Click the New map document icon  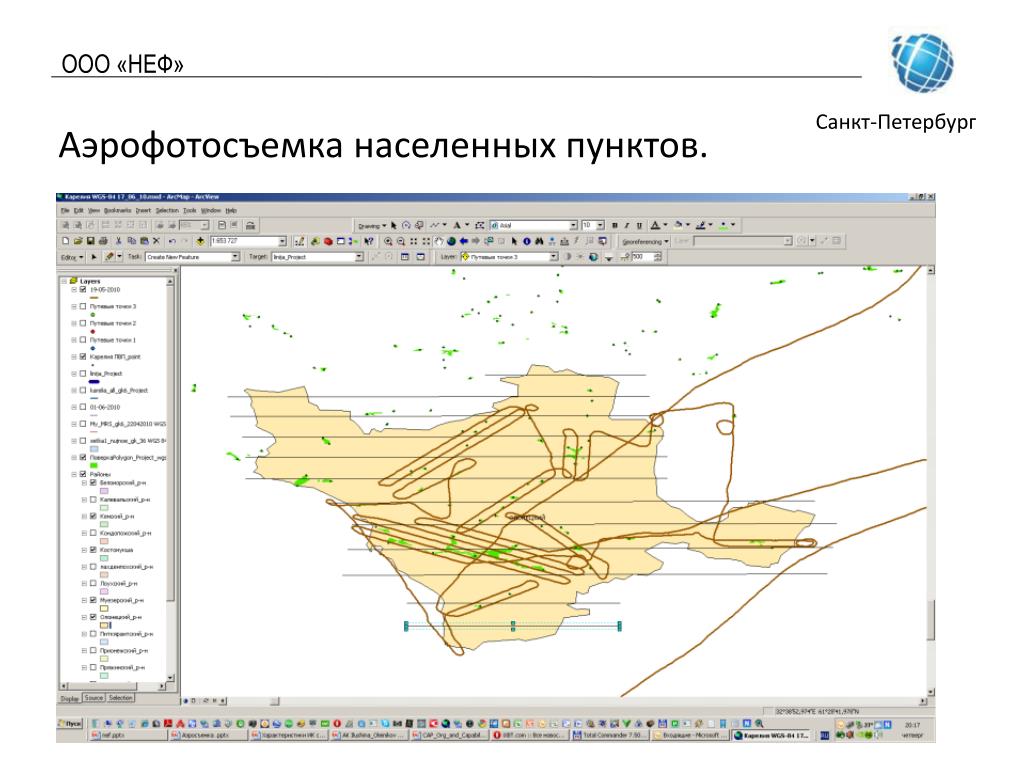click(65, 241)
